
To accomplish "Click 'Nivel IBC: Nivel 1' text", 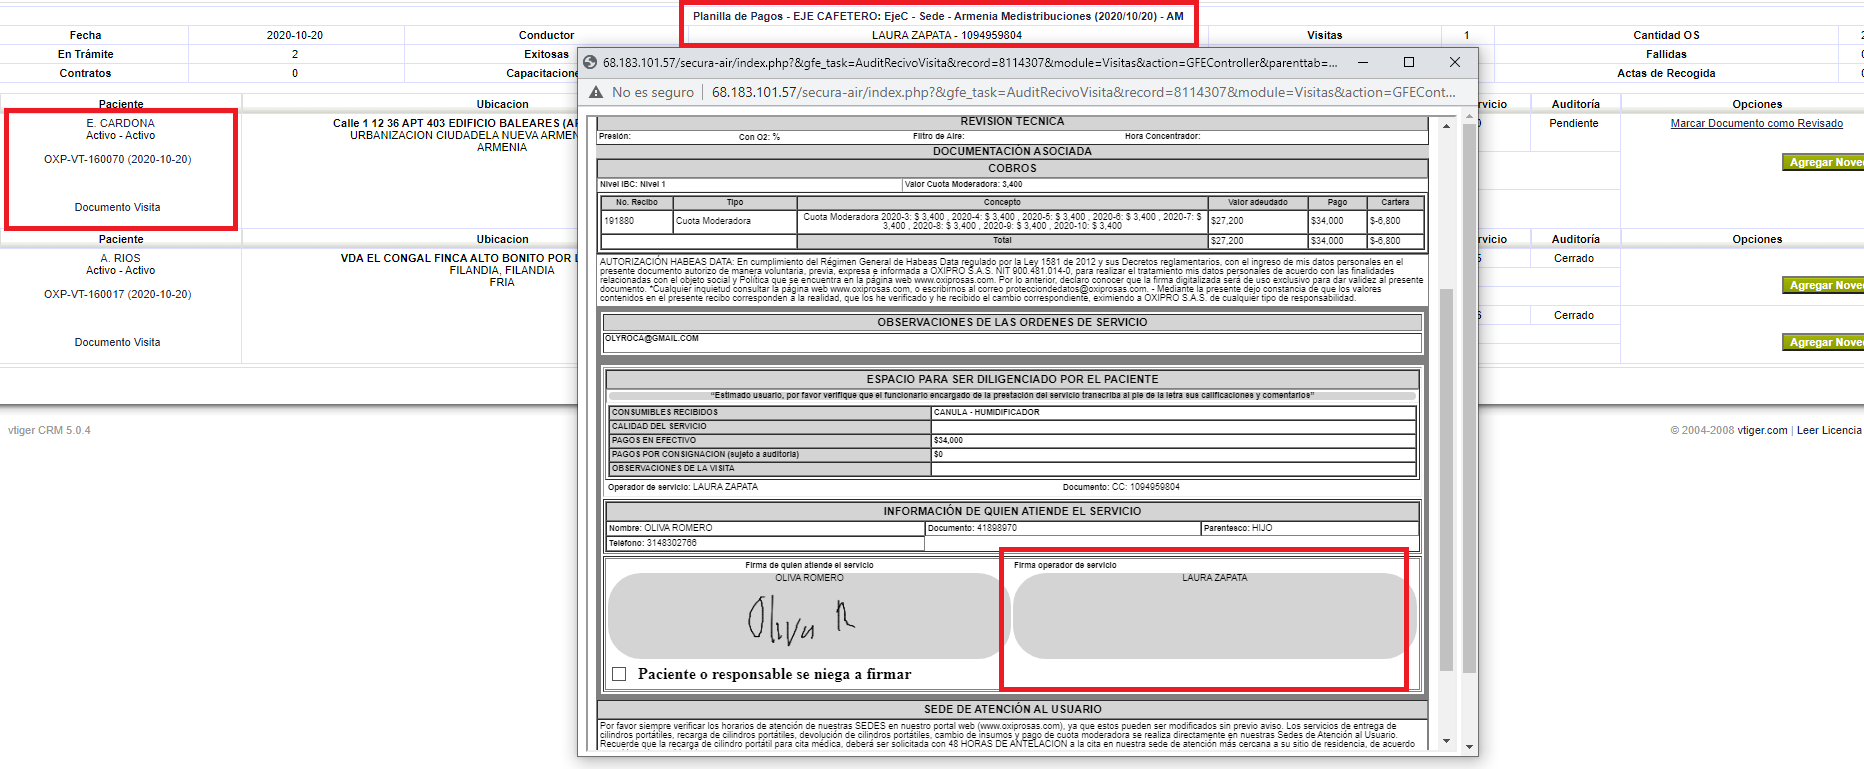I will point(632,184).
